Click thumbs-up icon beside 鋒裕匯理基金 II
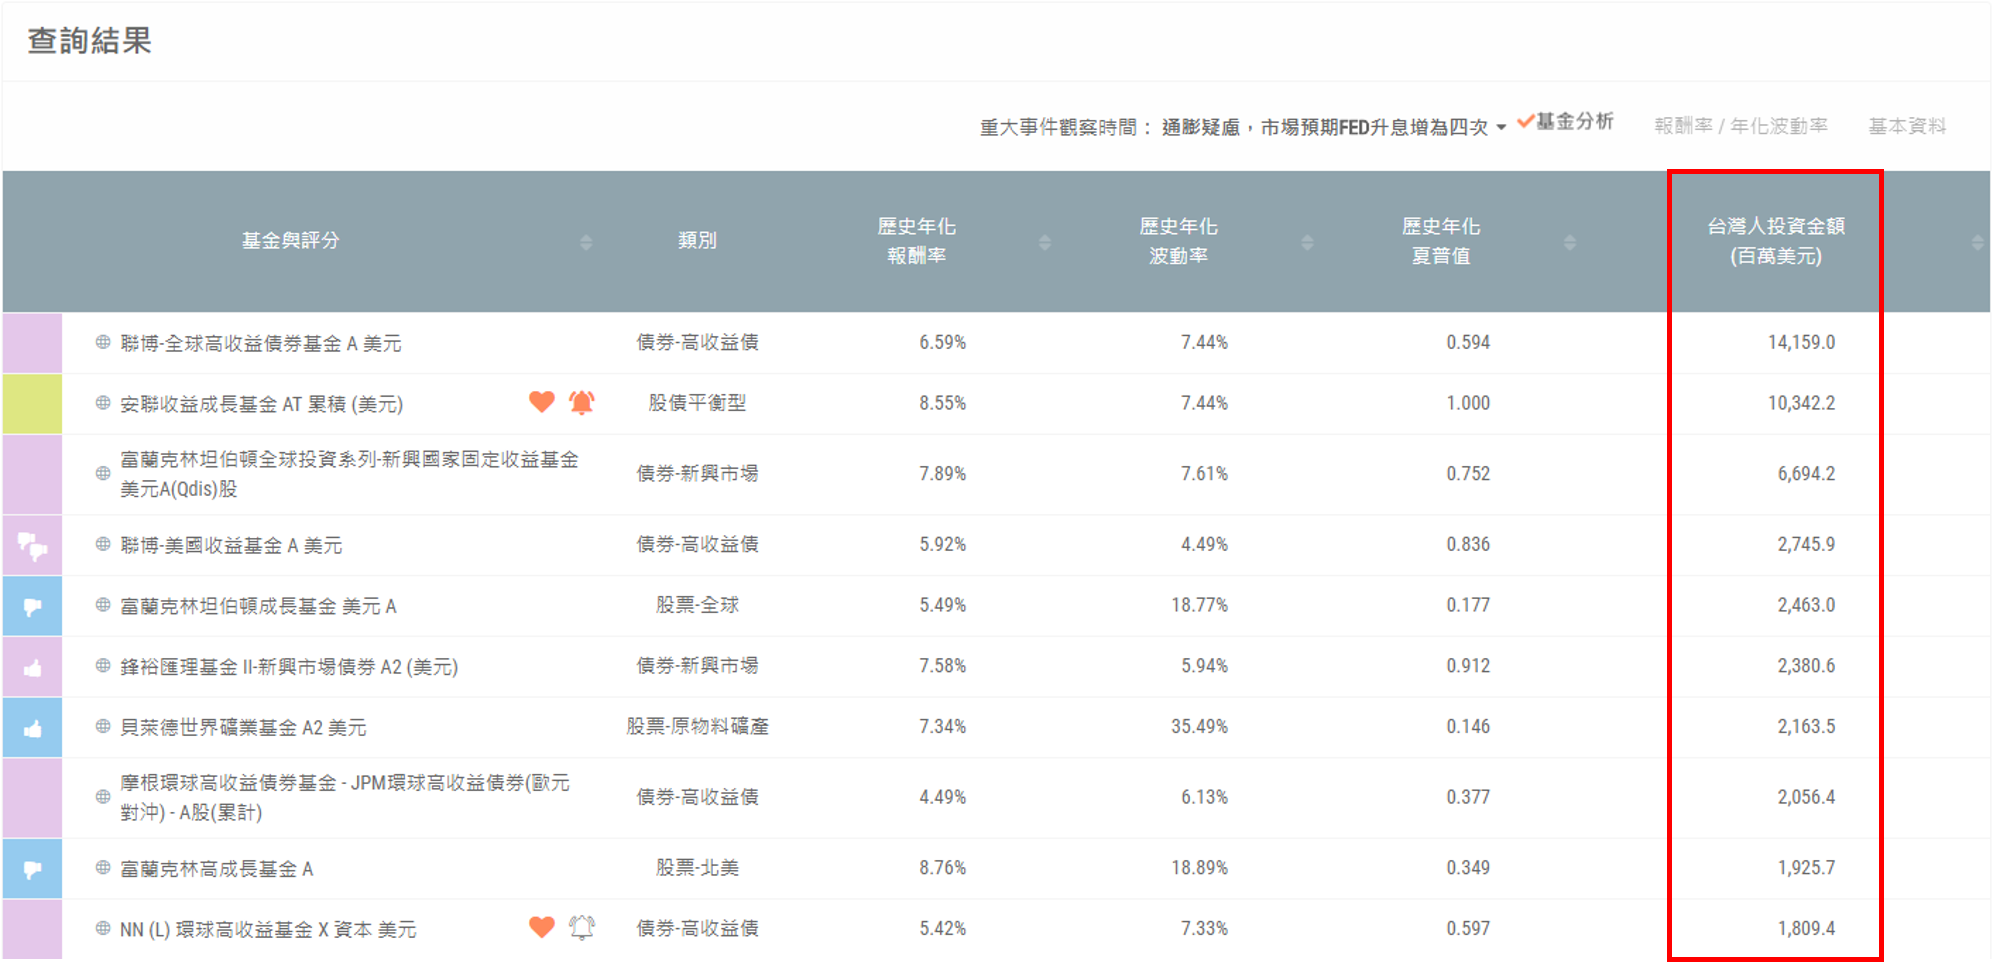This screenshot has height=962, width=2000. (x=31, y=666)
